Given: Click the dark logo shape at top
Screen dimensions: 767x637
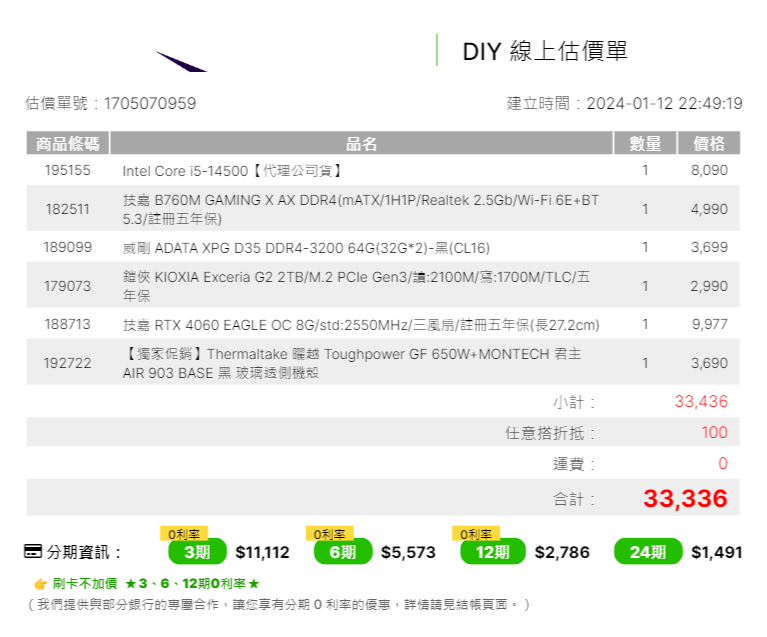Looking at the screenshot, I should click(x=181, y=62).
